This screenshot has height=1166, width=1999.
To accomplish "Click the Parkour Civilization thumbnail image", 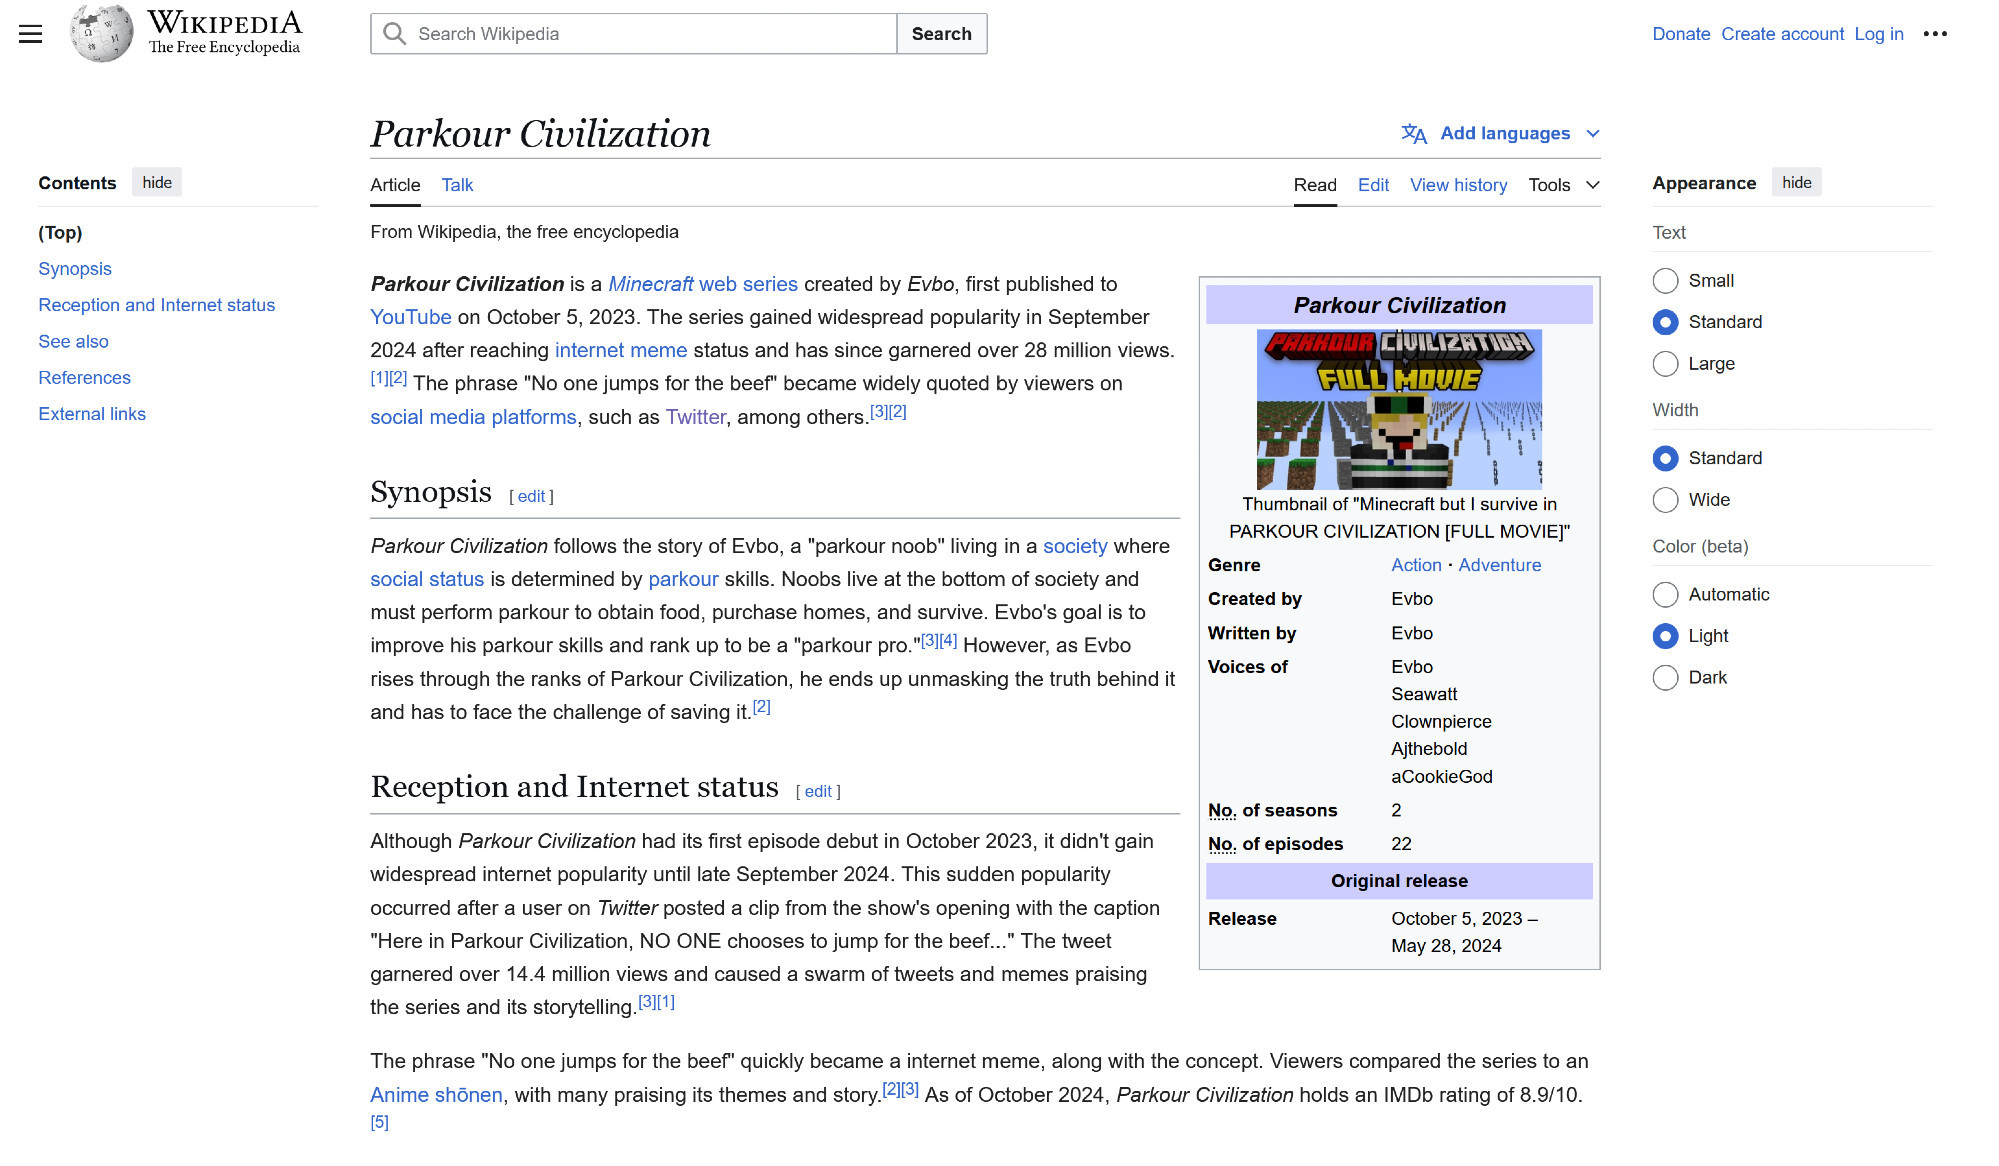I will (x=1398, y=408).
